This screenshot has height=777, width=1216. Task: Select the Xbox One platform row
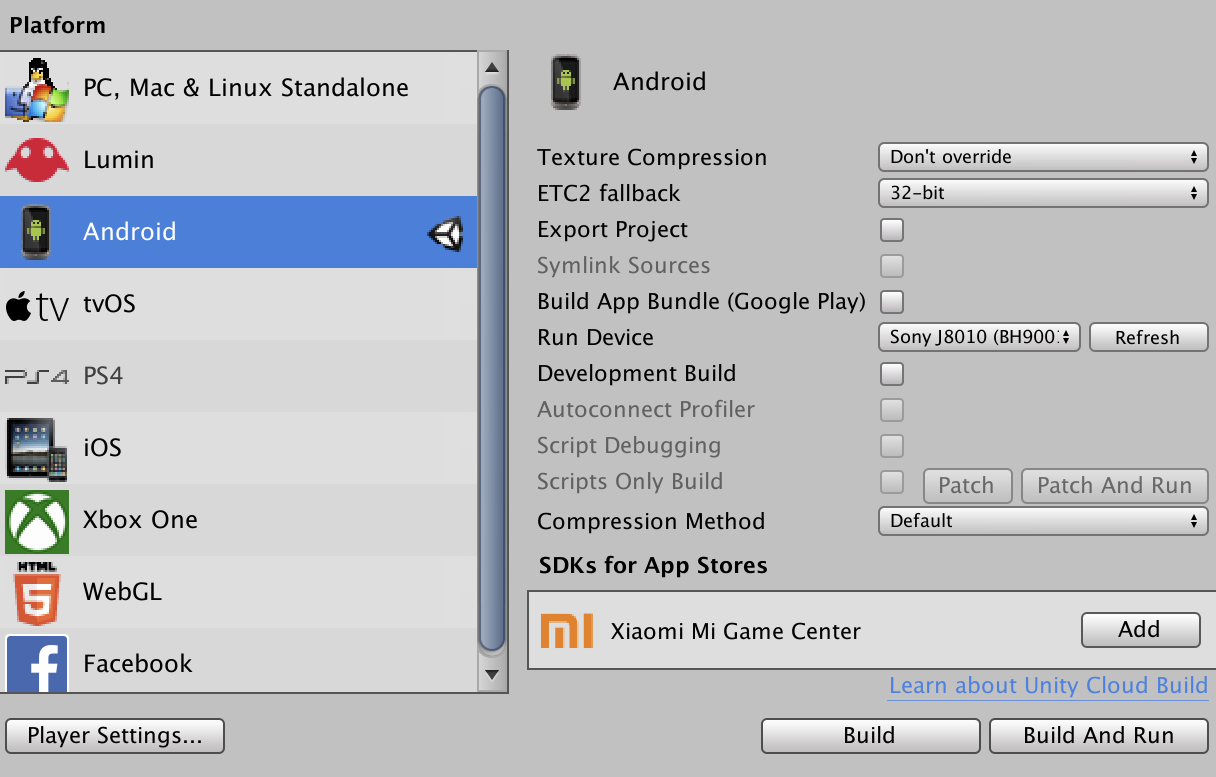tap(239, 520)
